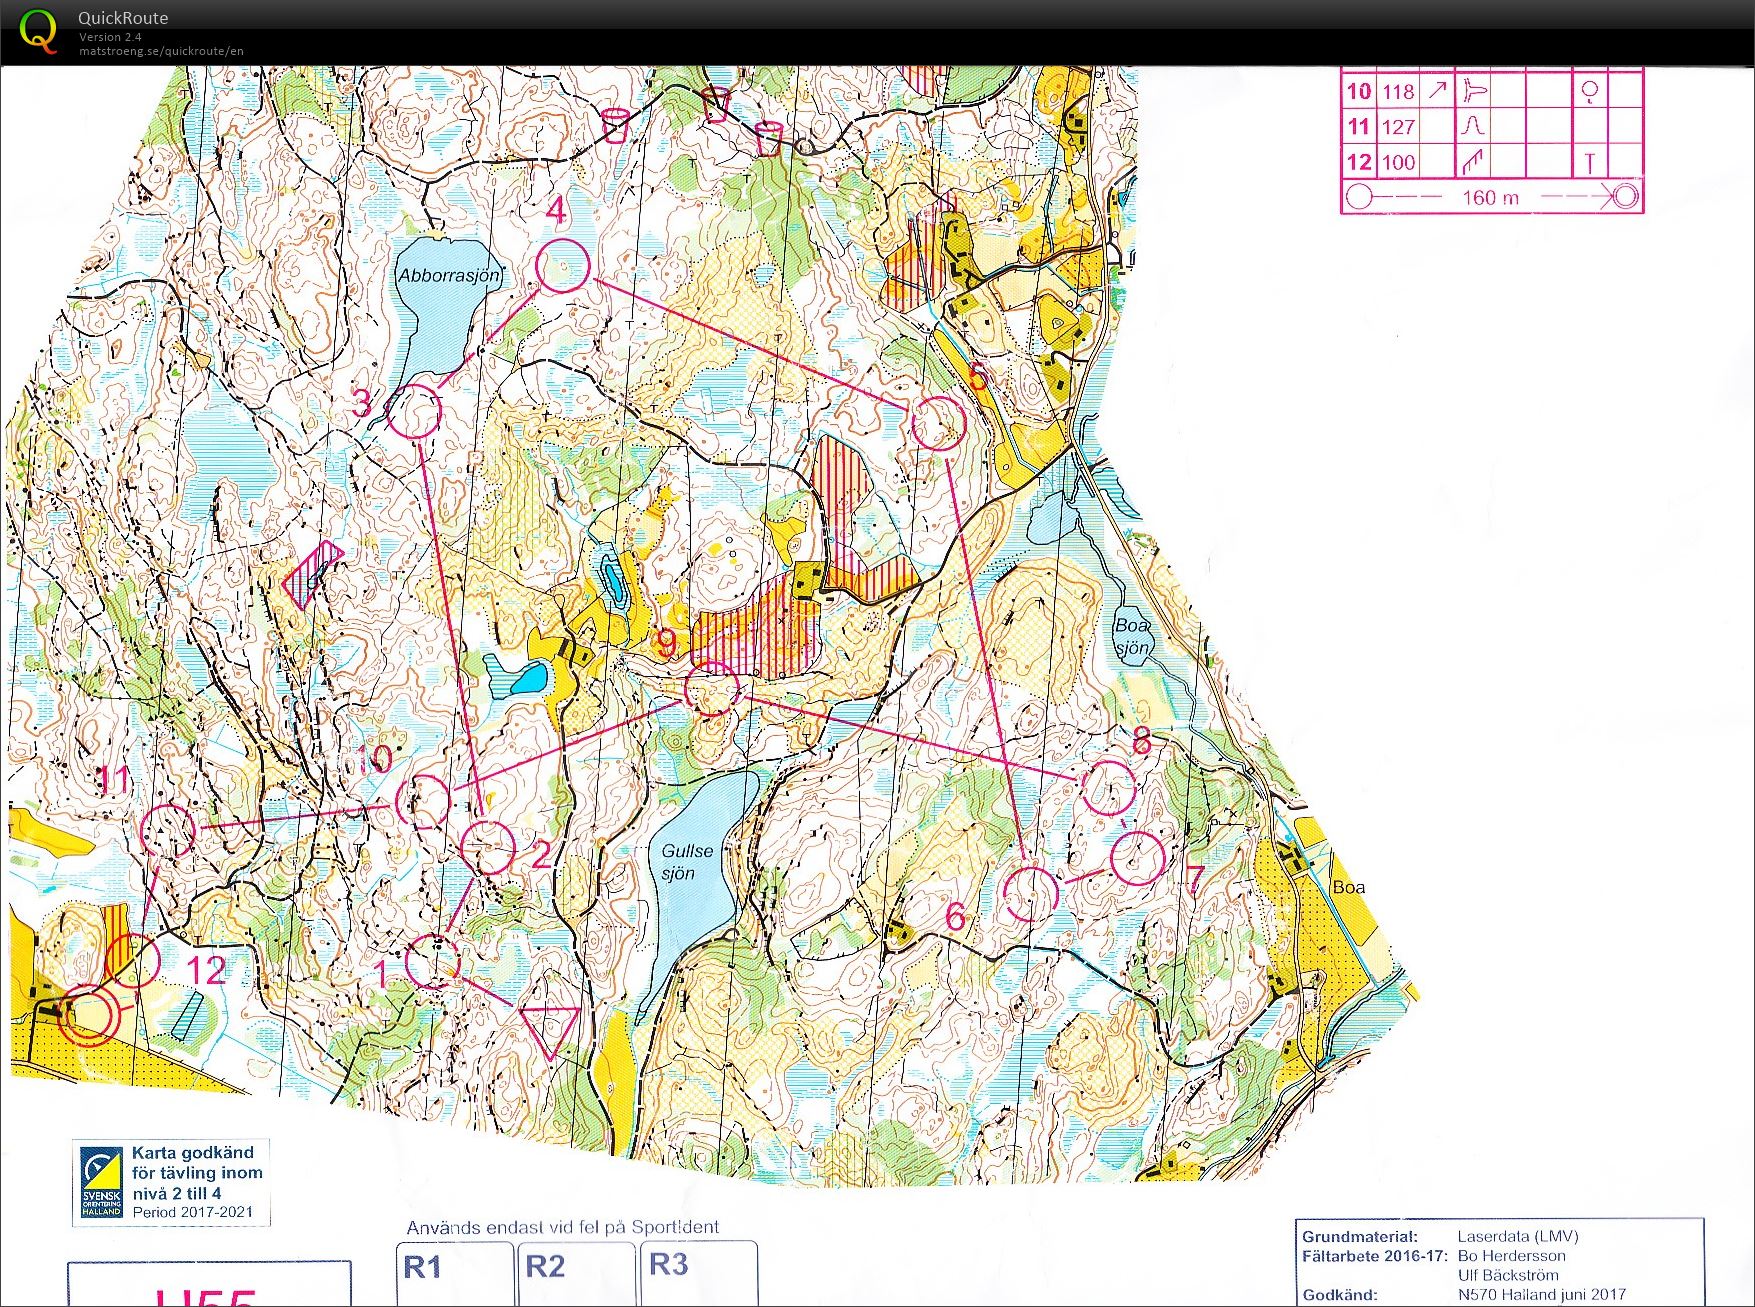Click control circle 11 on the course
This screenshot has width=1755, height=1307.
tap(167, 830)
